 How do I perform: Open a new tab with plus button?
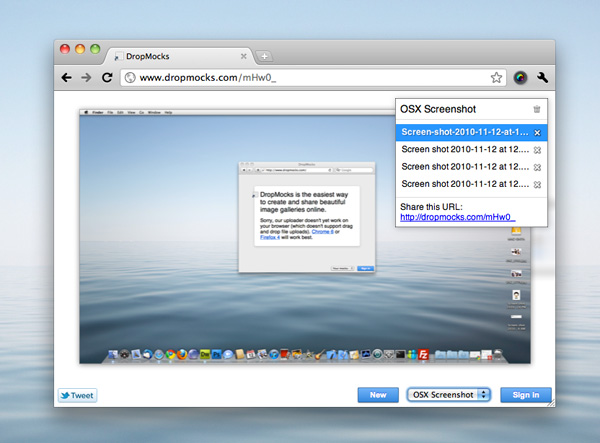click(x=264, y=57)
